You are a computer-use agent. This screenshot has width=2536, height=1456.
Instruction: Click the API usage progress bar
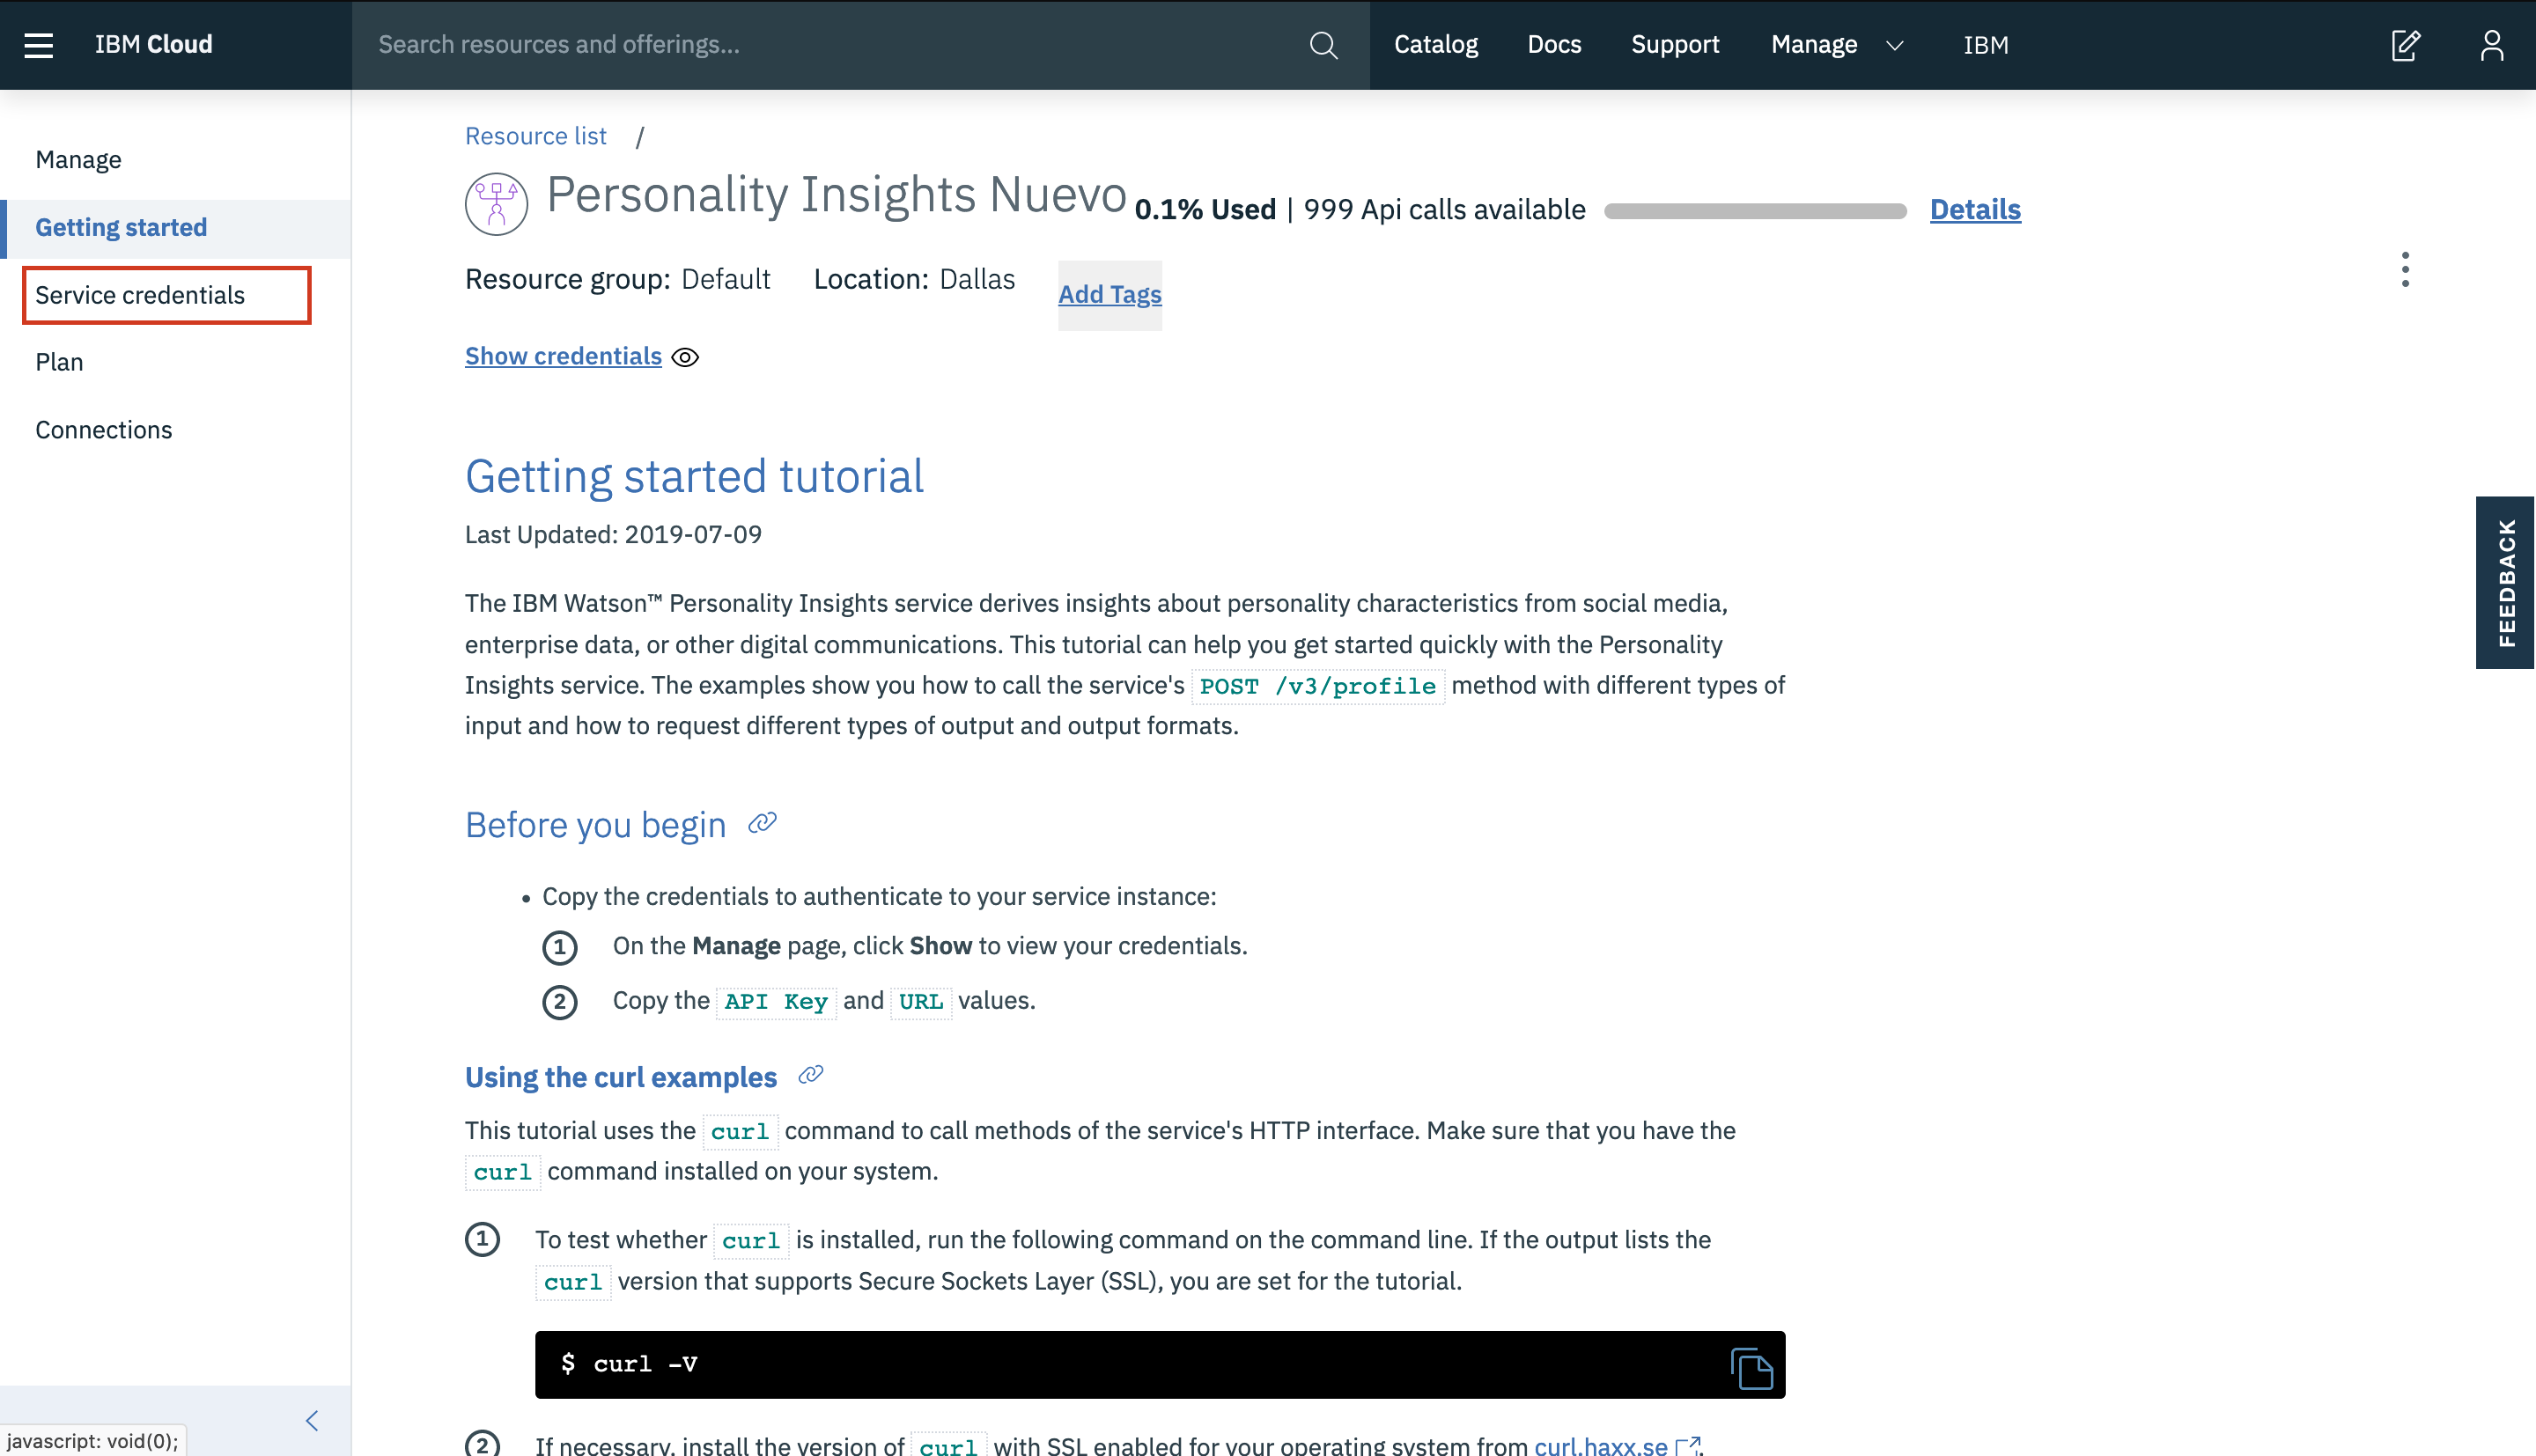[1754, 211]
